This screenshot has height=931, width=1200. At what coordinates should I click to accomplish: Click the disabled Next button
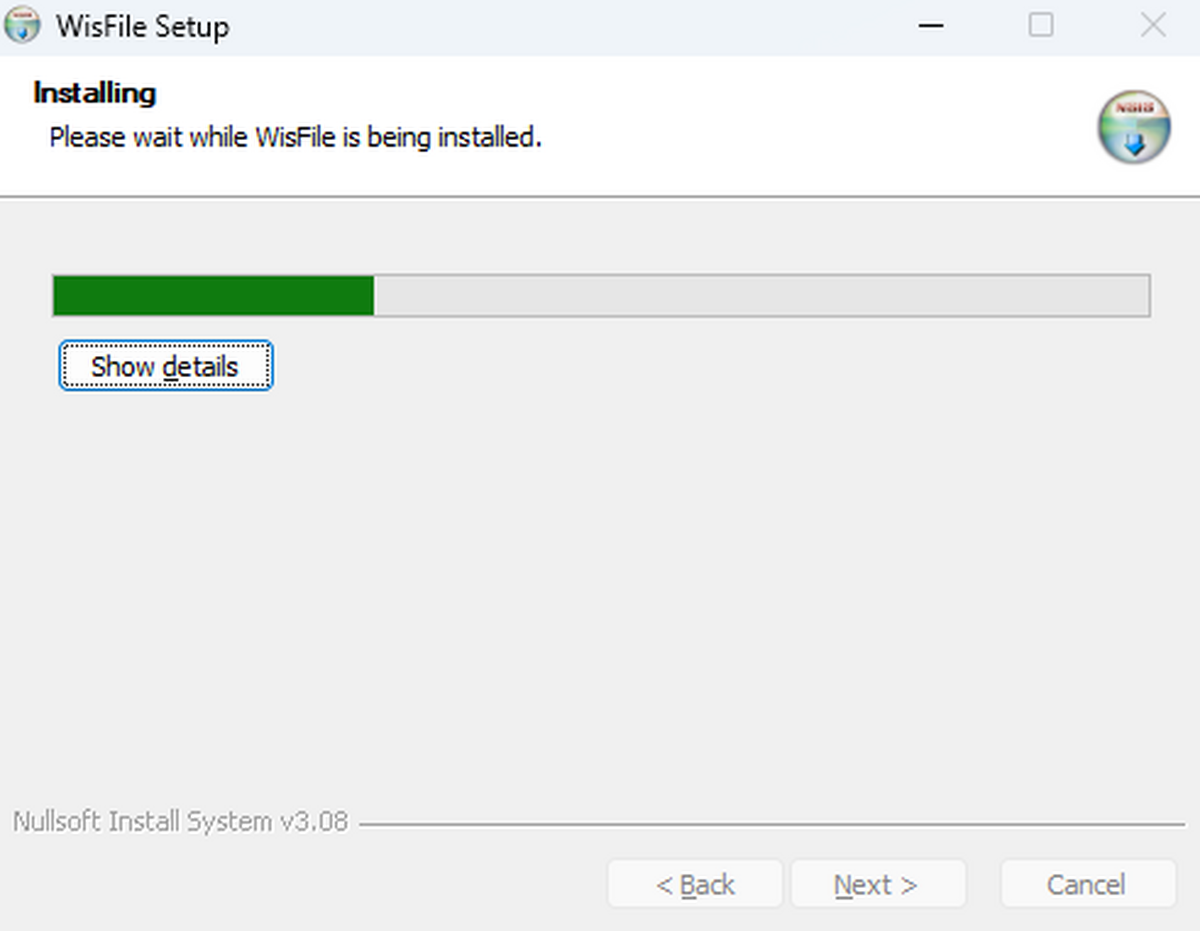[x=877, y=884]
